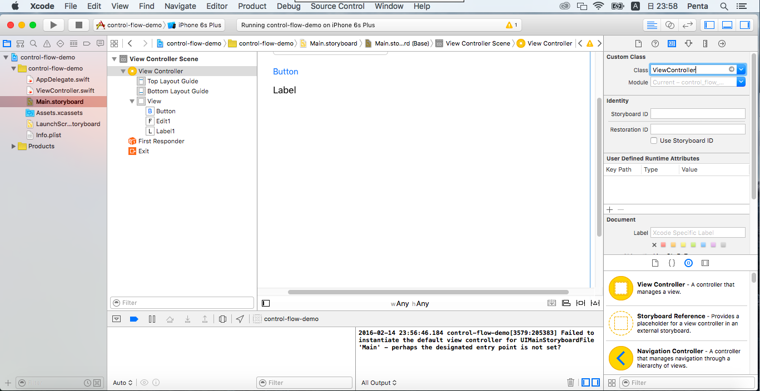This screenshot has width=760, height=391.
Task: Pause program execution in debug bar
Action: click(152, 319)
